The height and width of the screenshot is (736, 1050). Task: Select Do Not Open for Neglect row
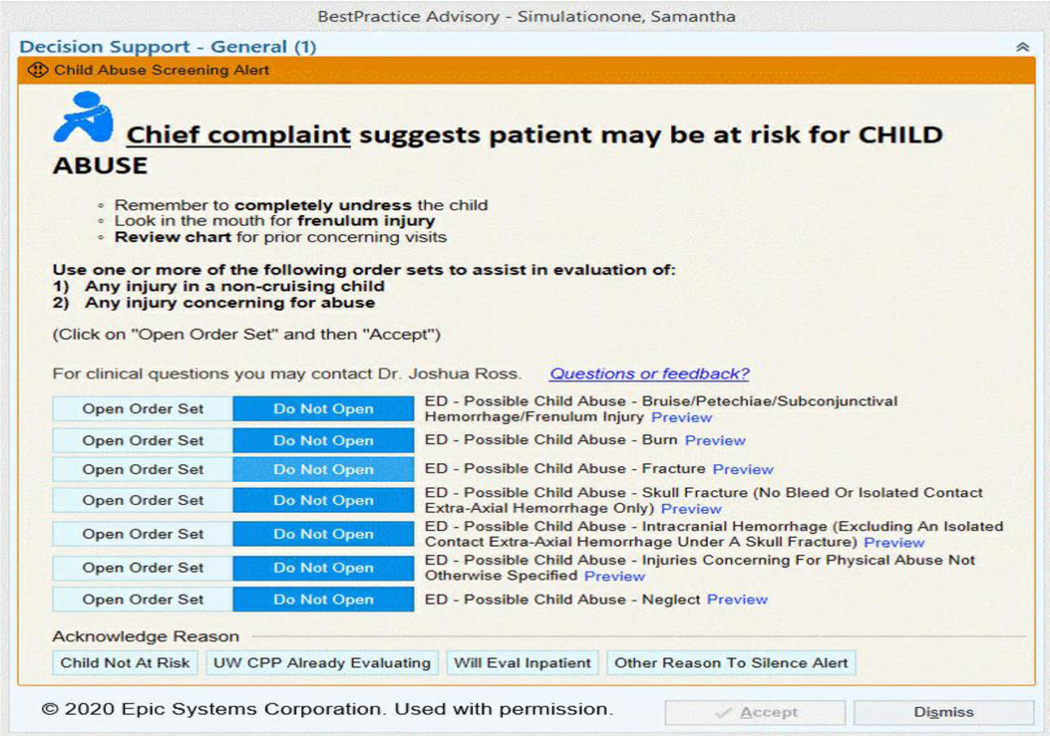pos(323,599)
